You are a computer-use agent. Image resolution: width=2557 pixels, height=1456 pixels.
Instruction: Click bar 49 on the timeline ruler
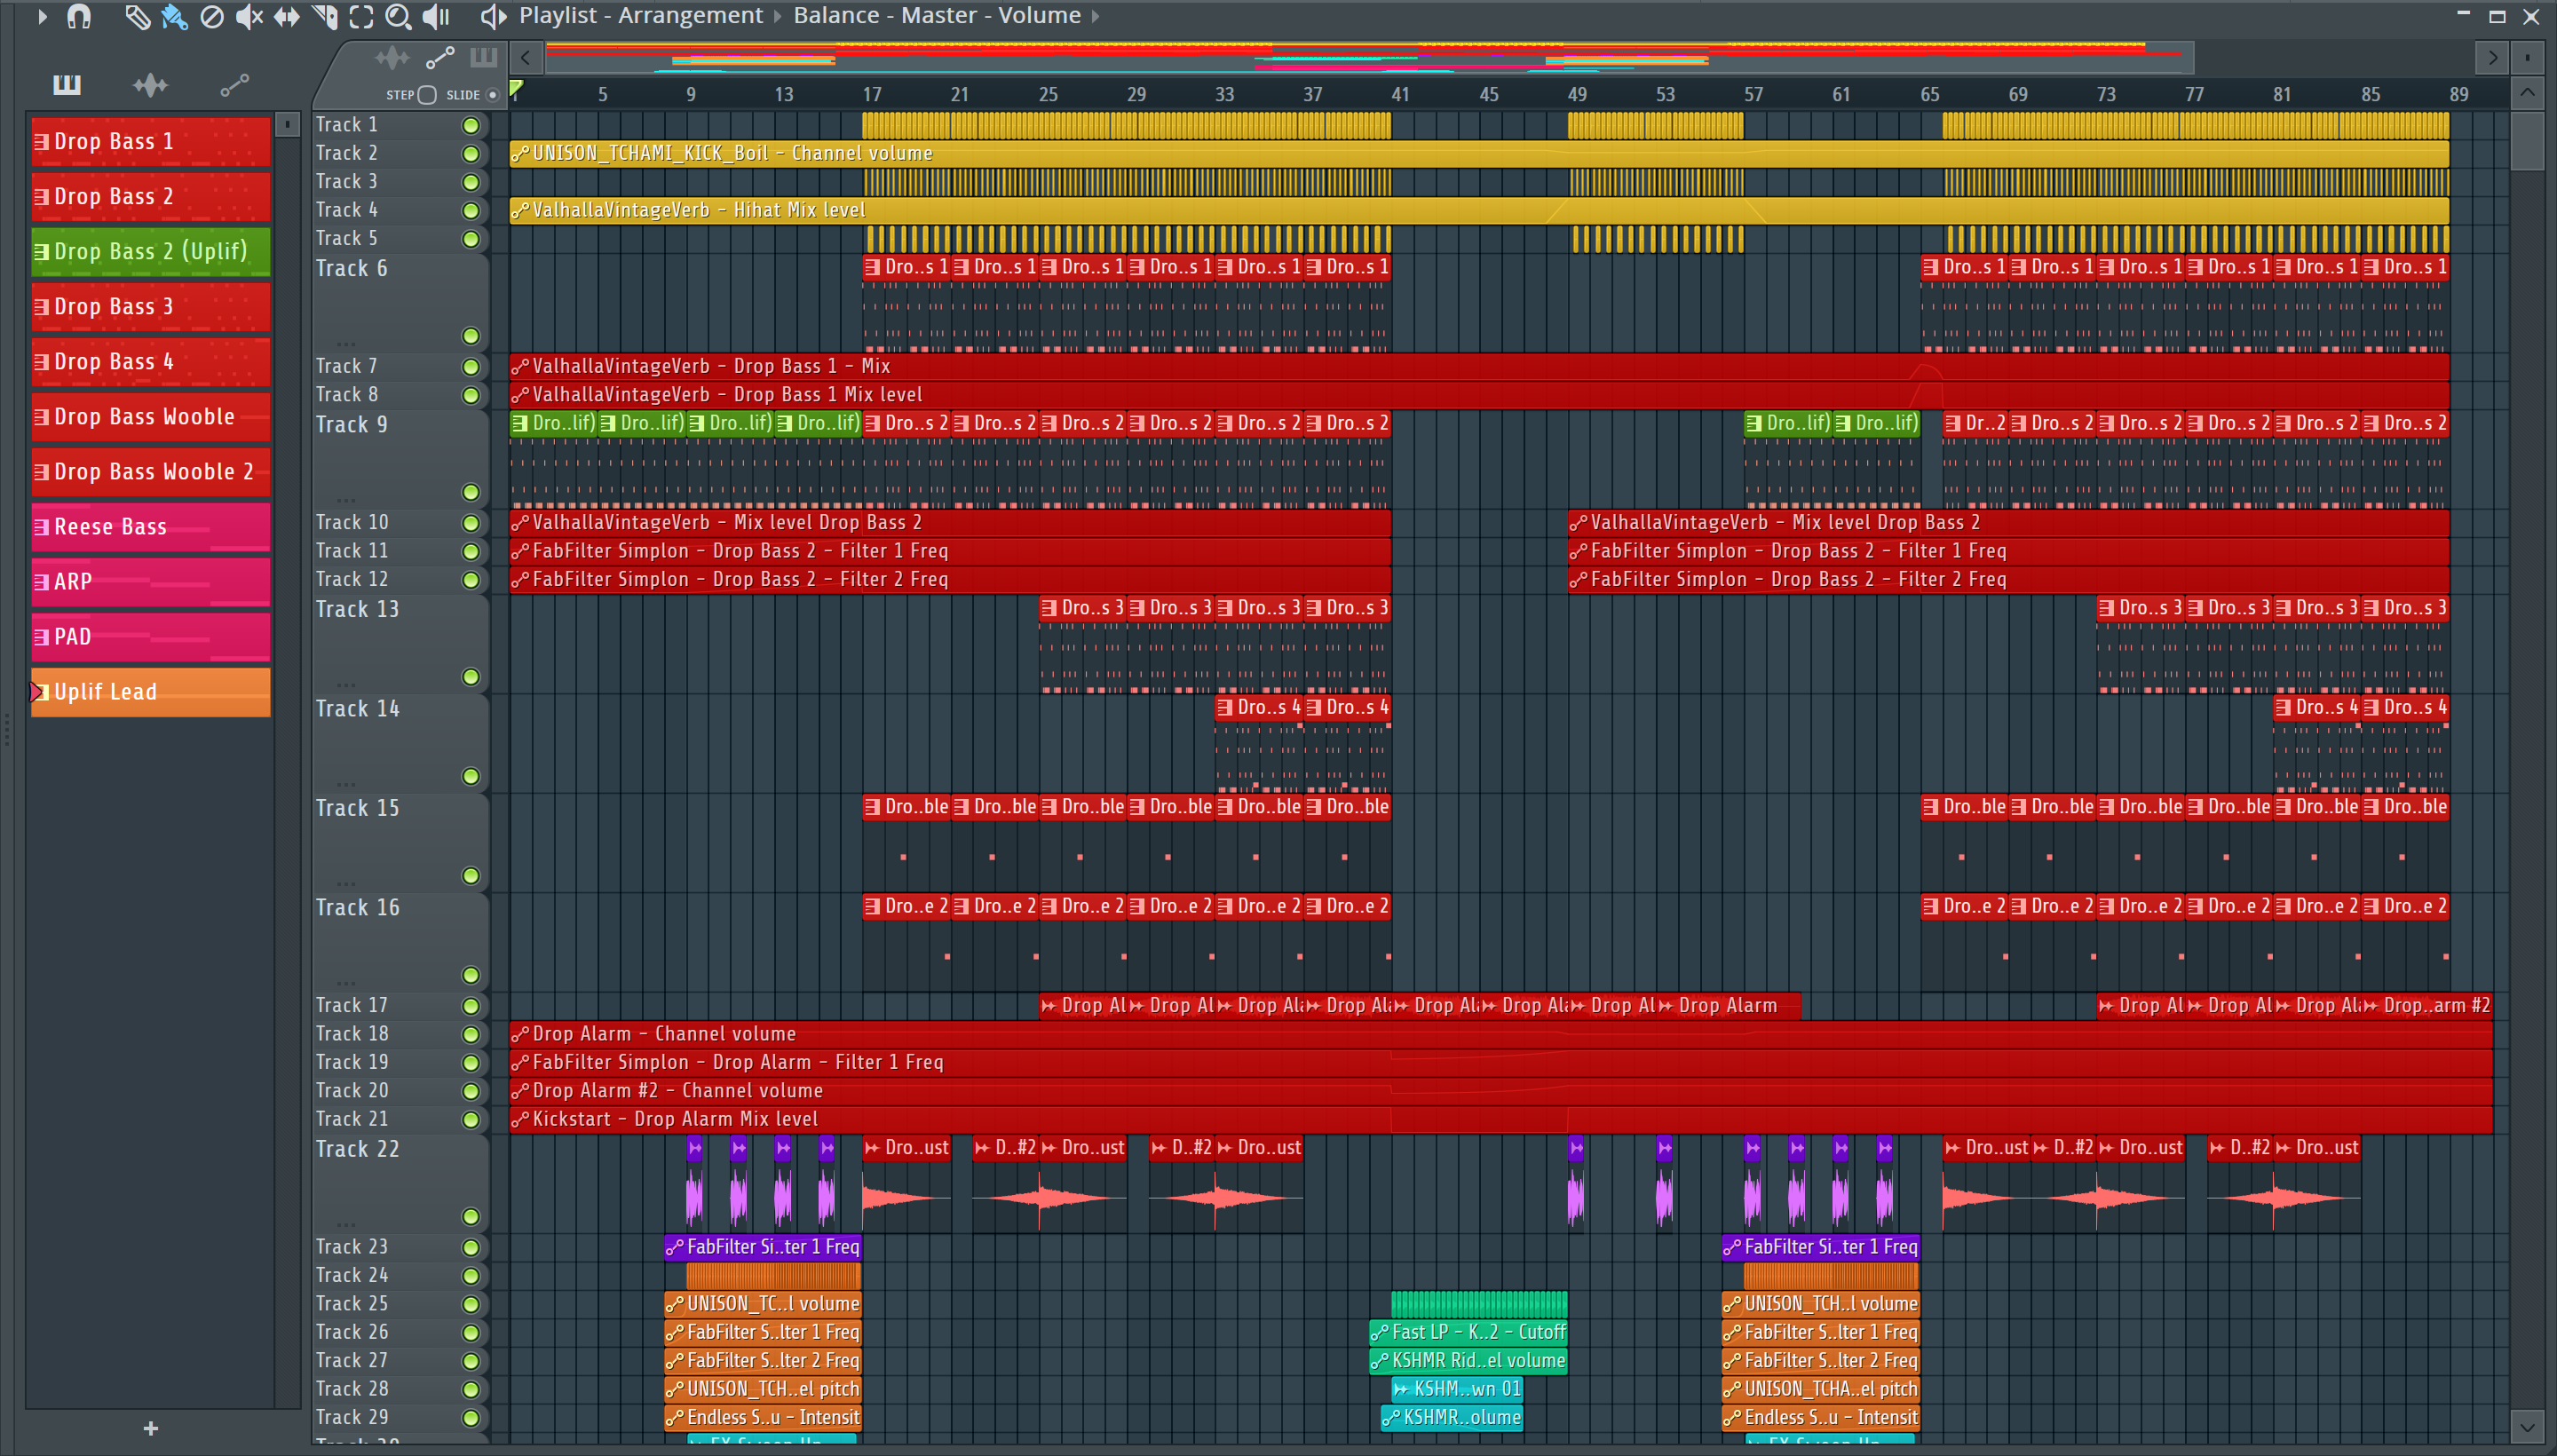(1576, 94)
